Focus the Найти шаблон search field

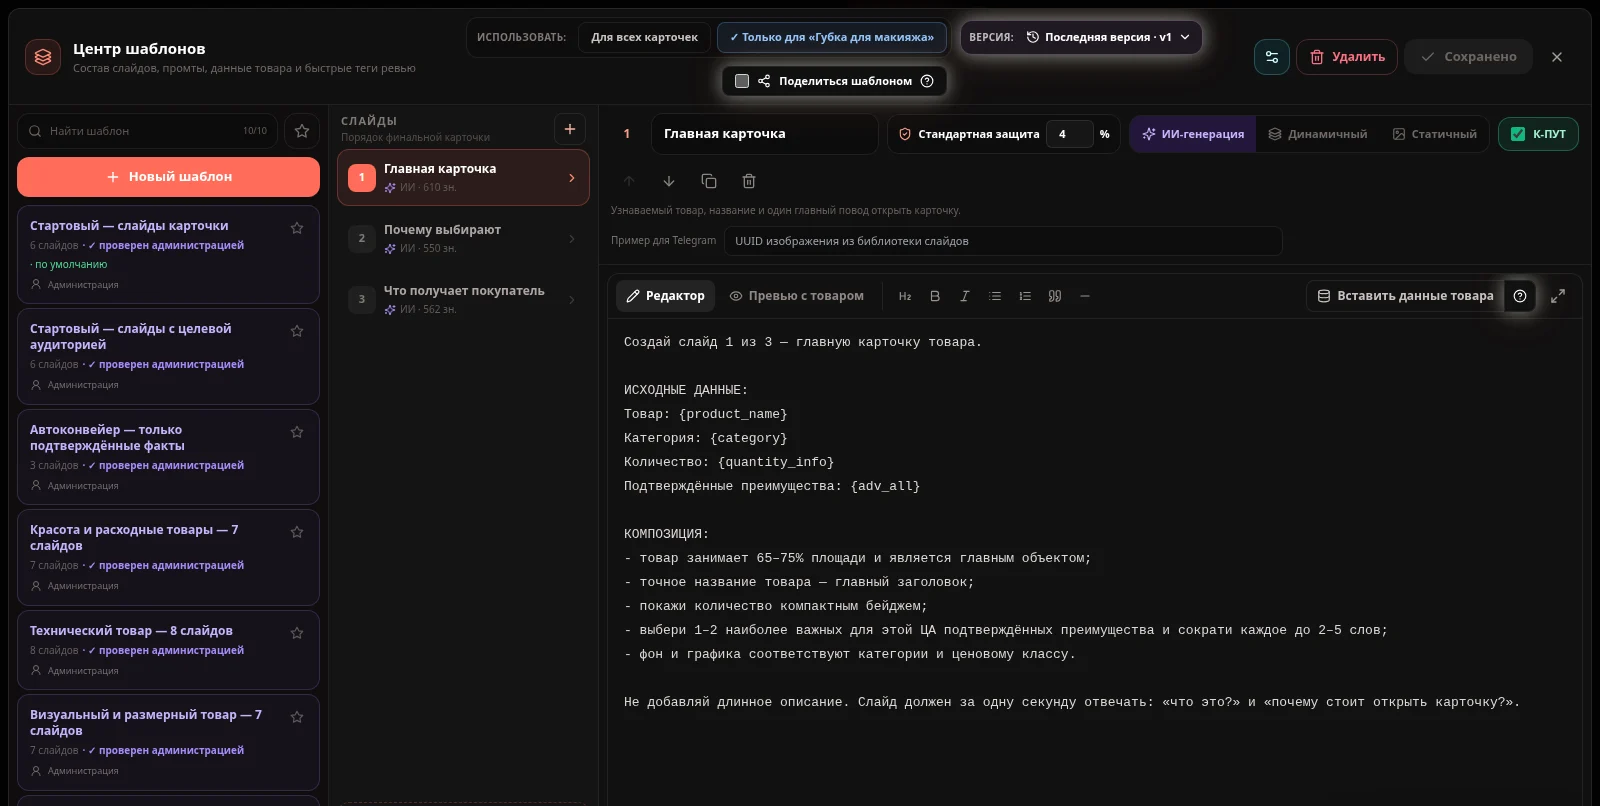148,131
